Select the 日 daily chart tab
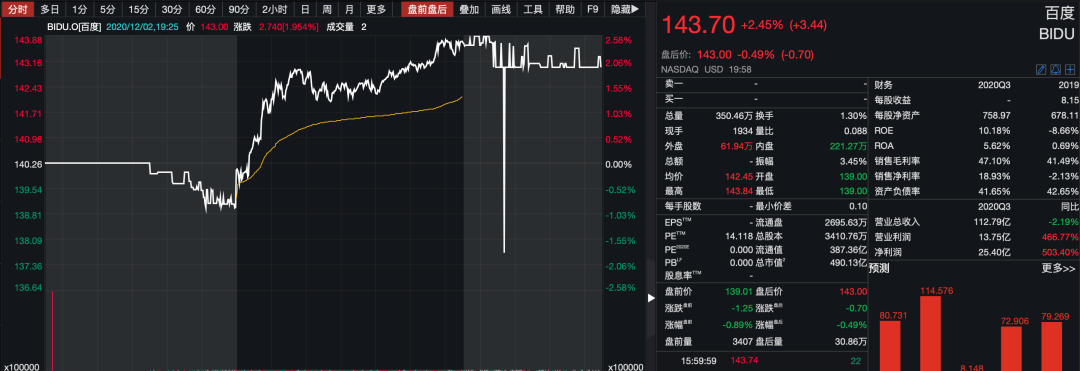The image size is (1080, 371). [305, 10]
